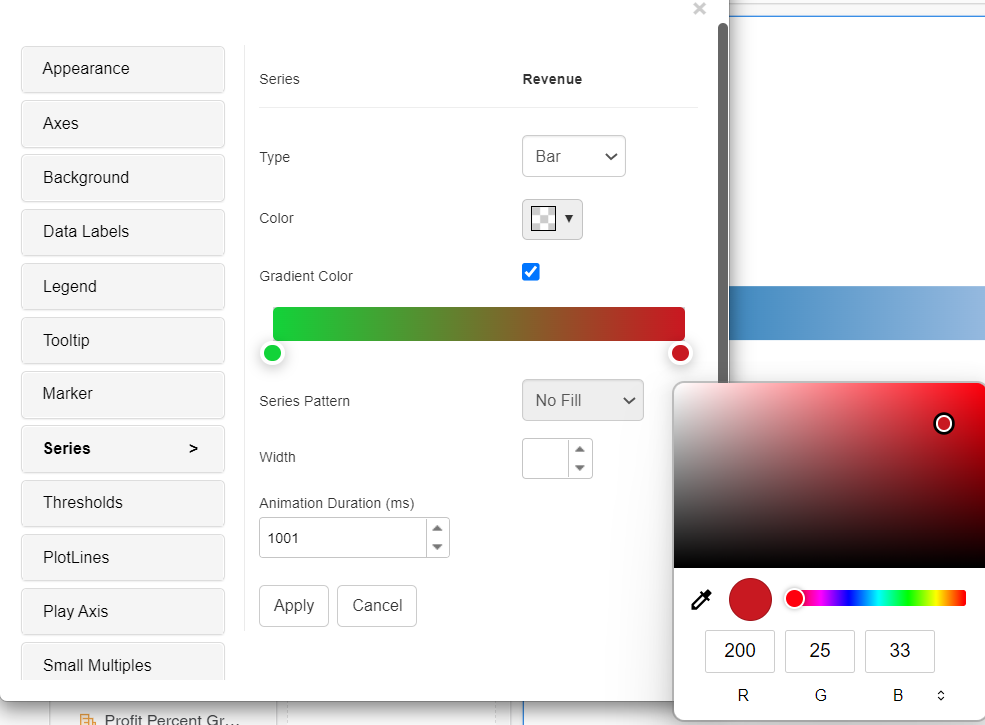Screen dimensions: 985x725
Task: Close the settings dialog with X
Action: click(x=699, y=9)
